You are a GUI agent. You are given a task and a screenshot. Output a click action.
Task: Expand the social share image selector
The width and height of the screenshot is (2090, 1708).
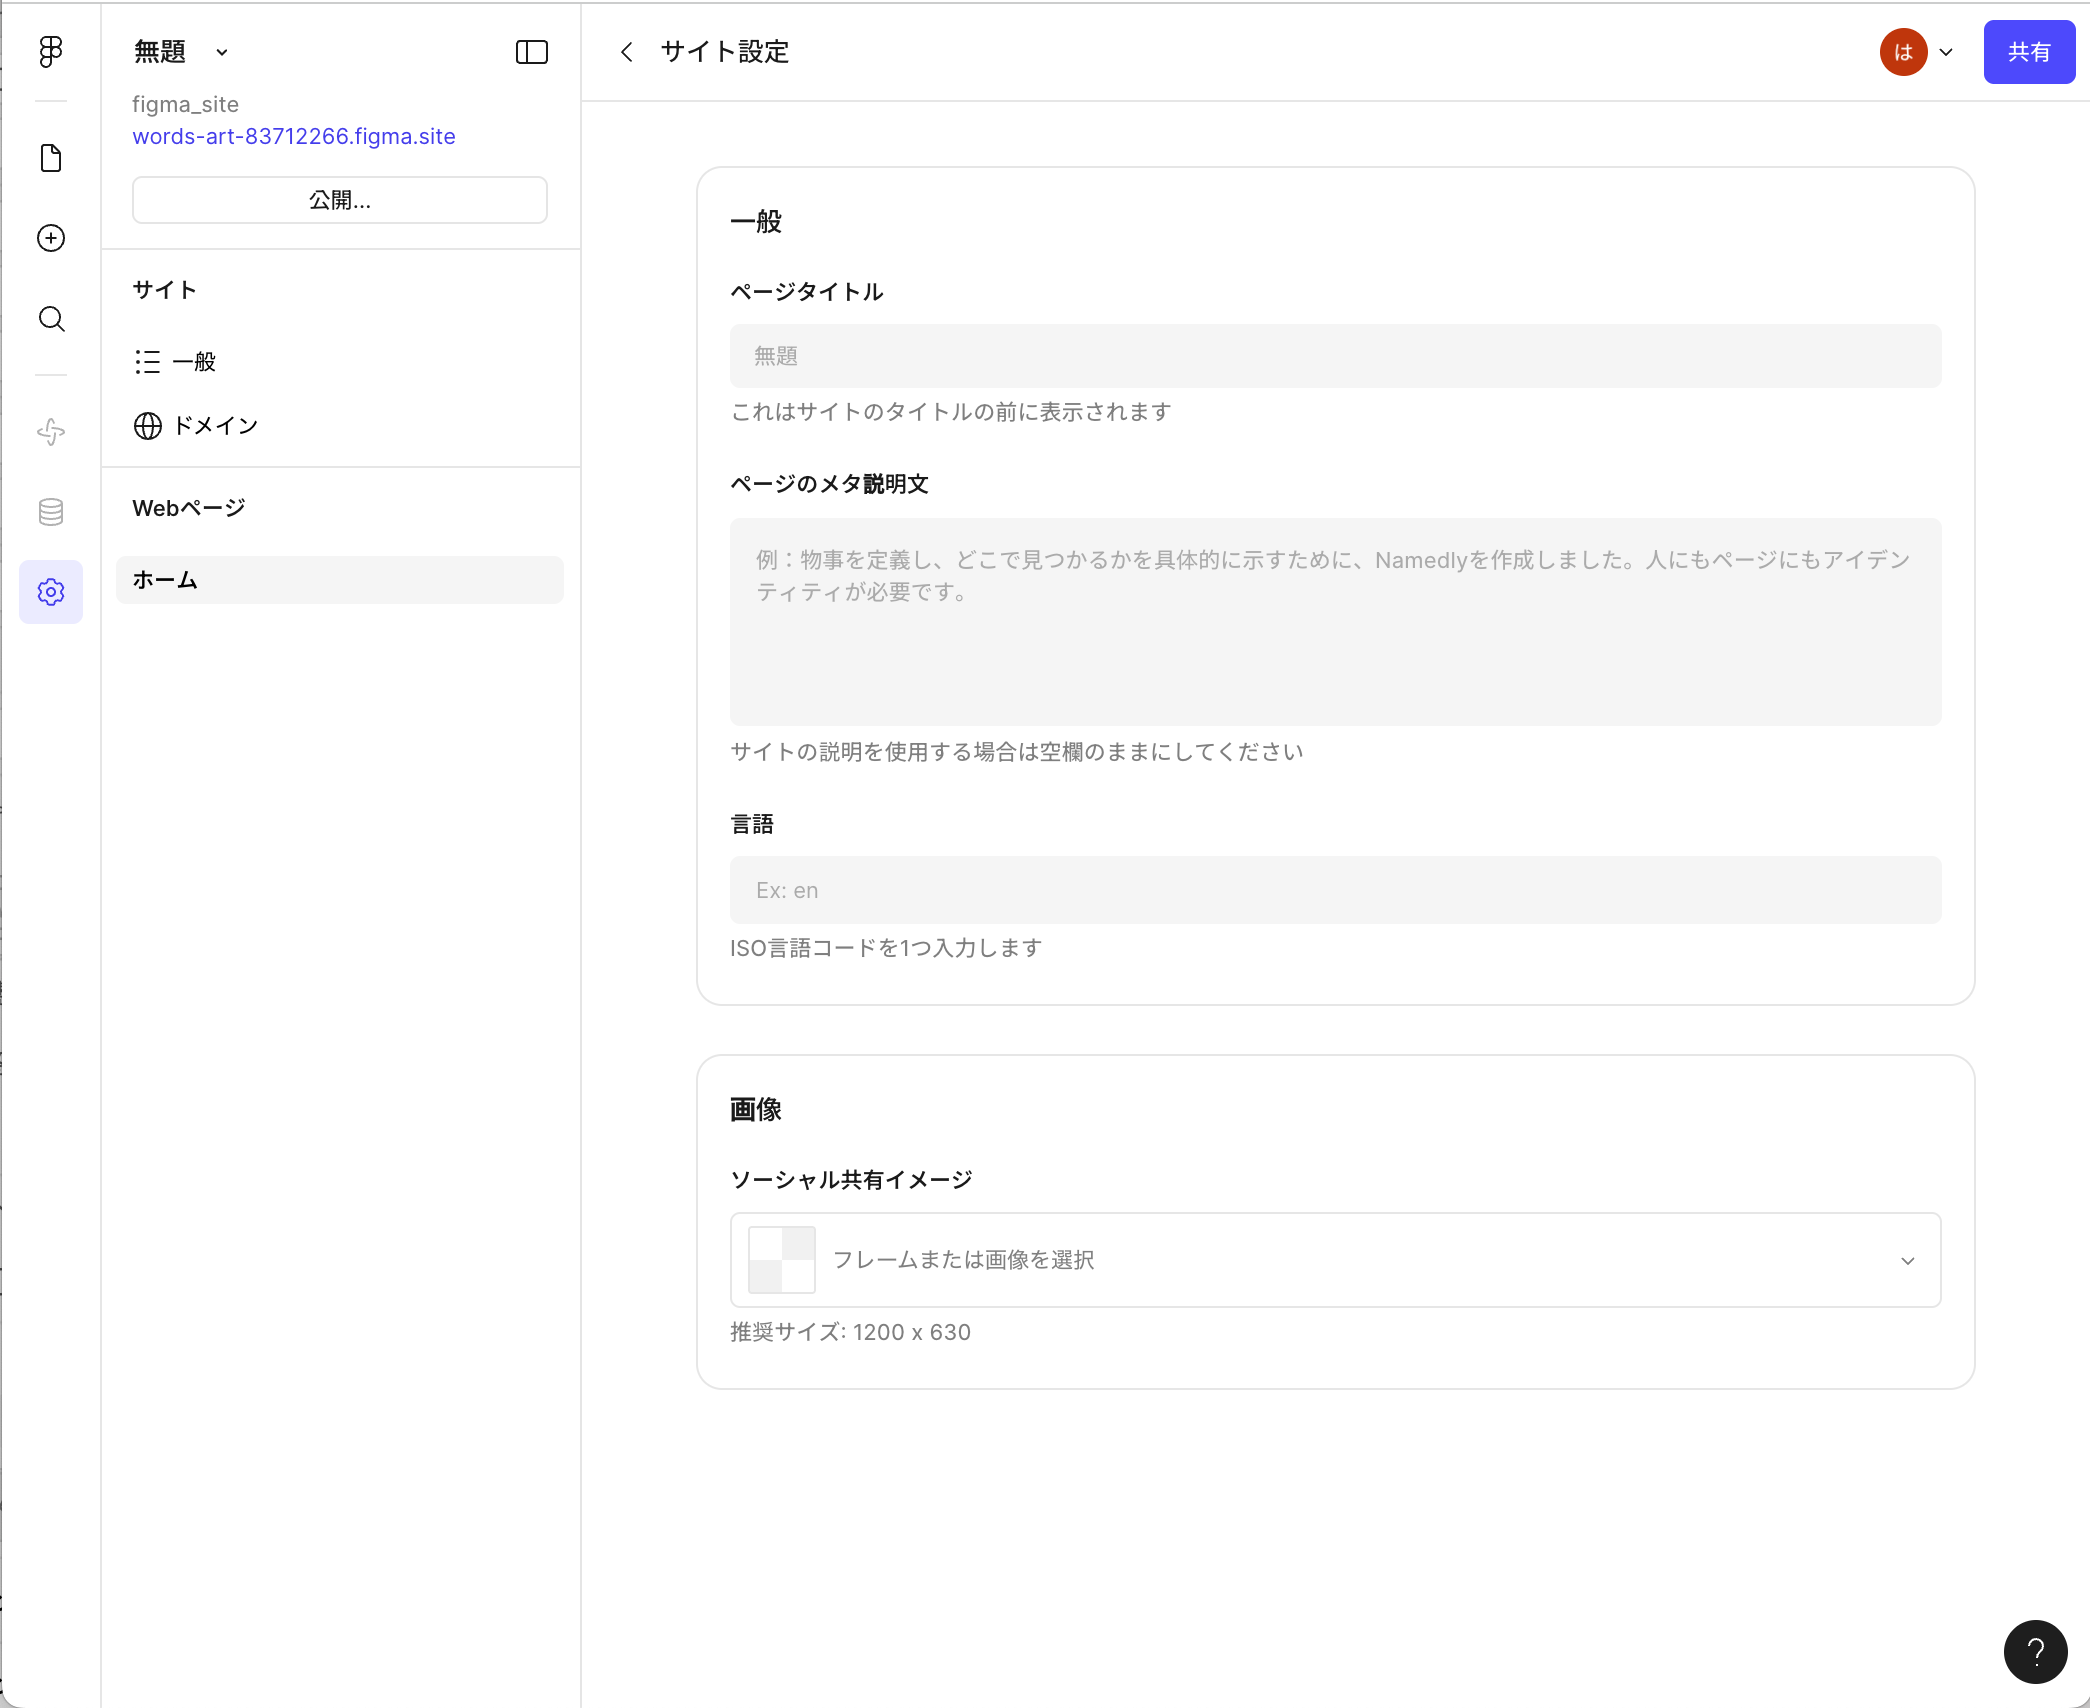point(1908,1260)
